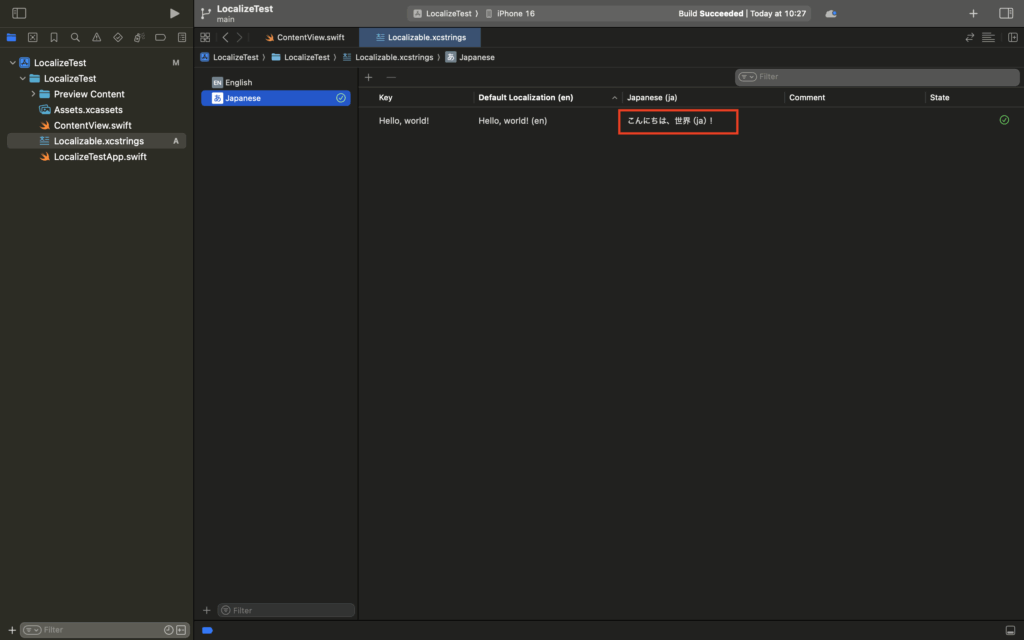Click the language list Filter field
This screenshot has height=640, width=1024.
pos(286,610)
